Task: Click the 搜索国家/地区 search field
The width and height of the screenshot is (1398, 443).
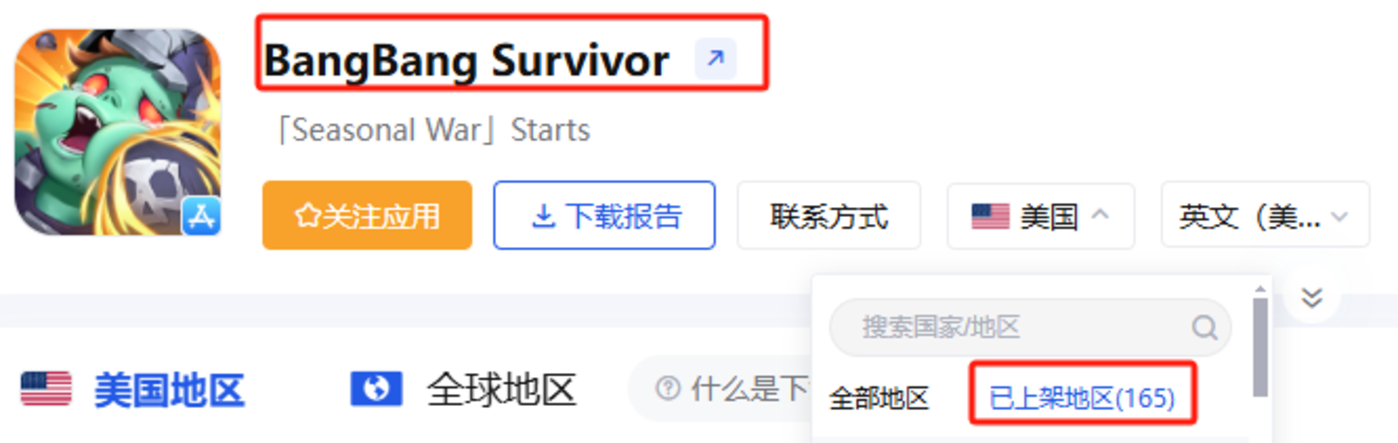Action: coord(1030,327)
